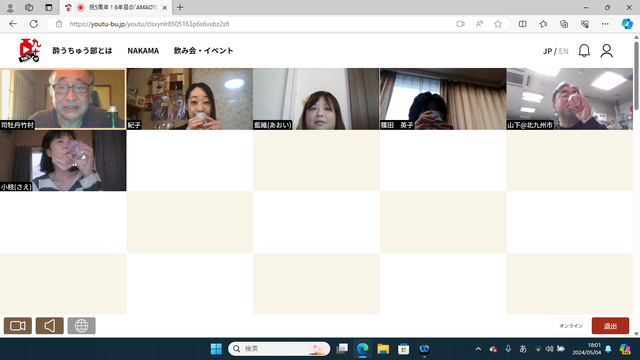Click the taskbar 検索 search box
The width and height of the screenshot is (640, 360).
(x=279, y=349)
